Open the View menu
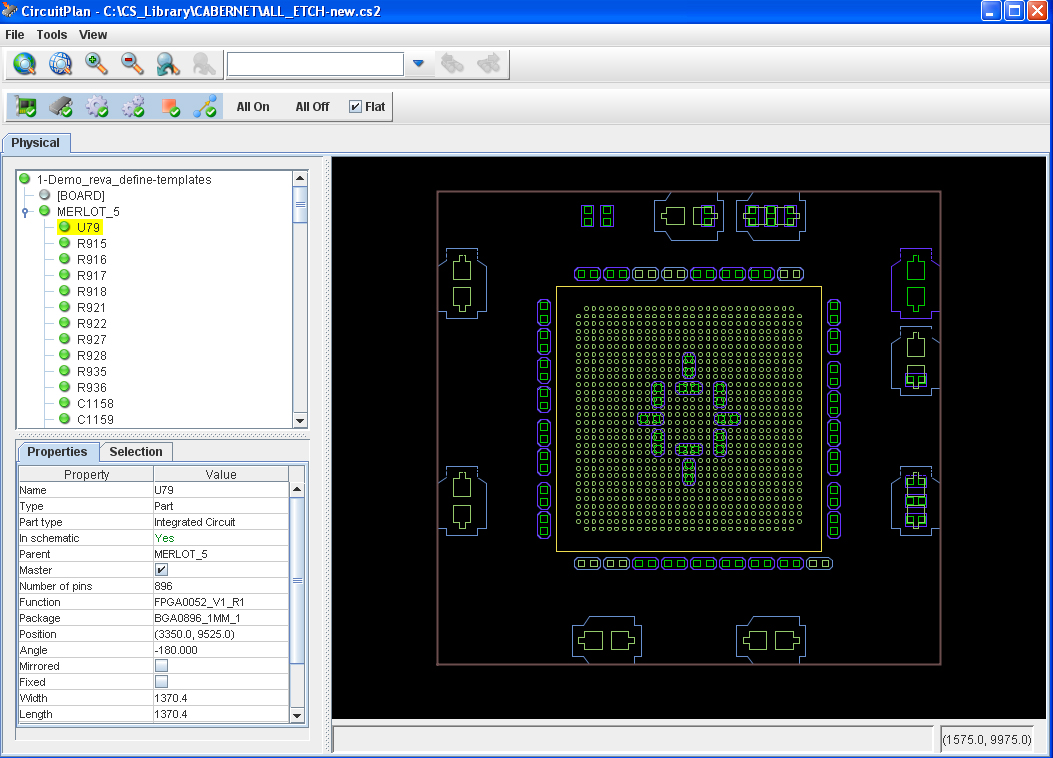The width and height of the screenshot is (1053, 758). click(93, 35)
